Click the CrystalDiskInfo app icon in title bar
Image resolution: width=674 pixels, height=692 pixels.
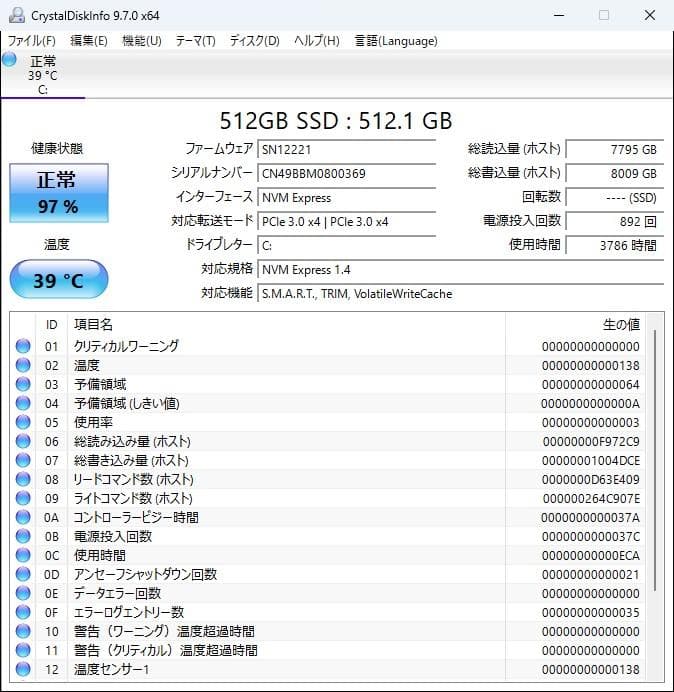point(17,15)
